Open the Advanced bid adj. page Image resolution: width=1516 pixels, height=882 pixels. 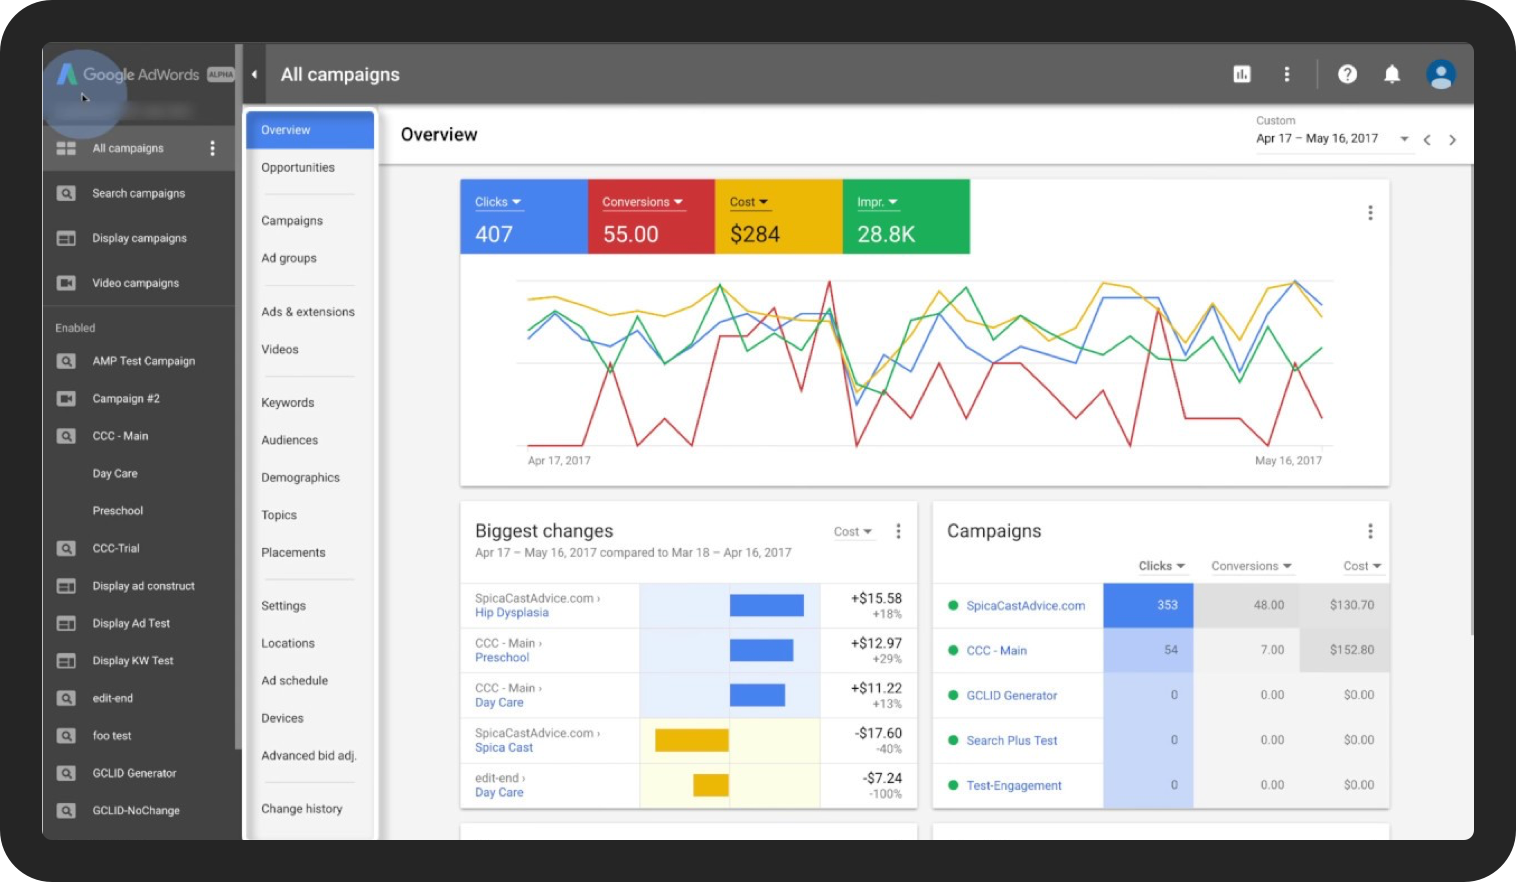[x=309, y=756]
